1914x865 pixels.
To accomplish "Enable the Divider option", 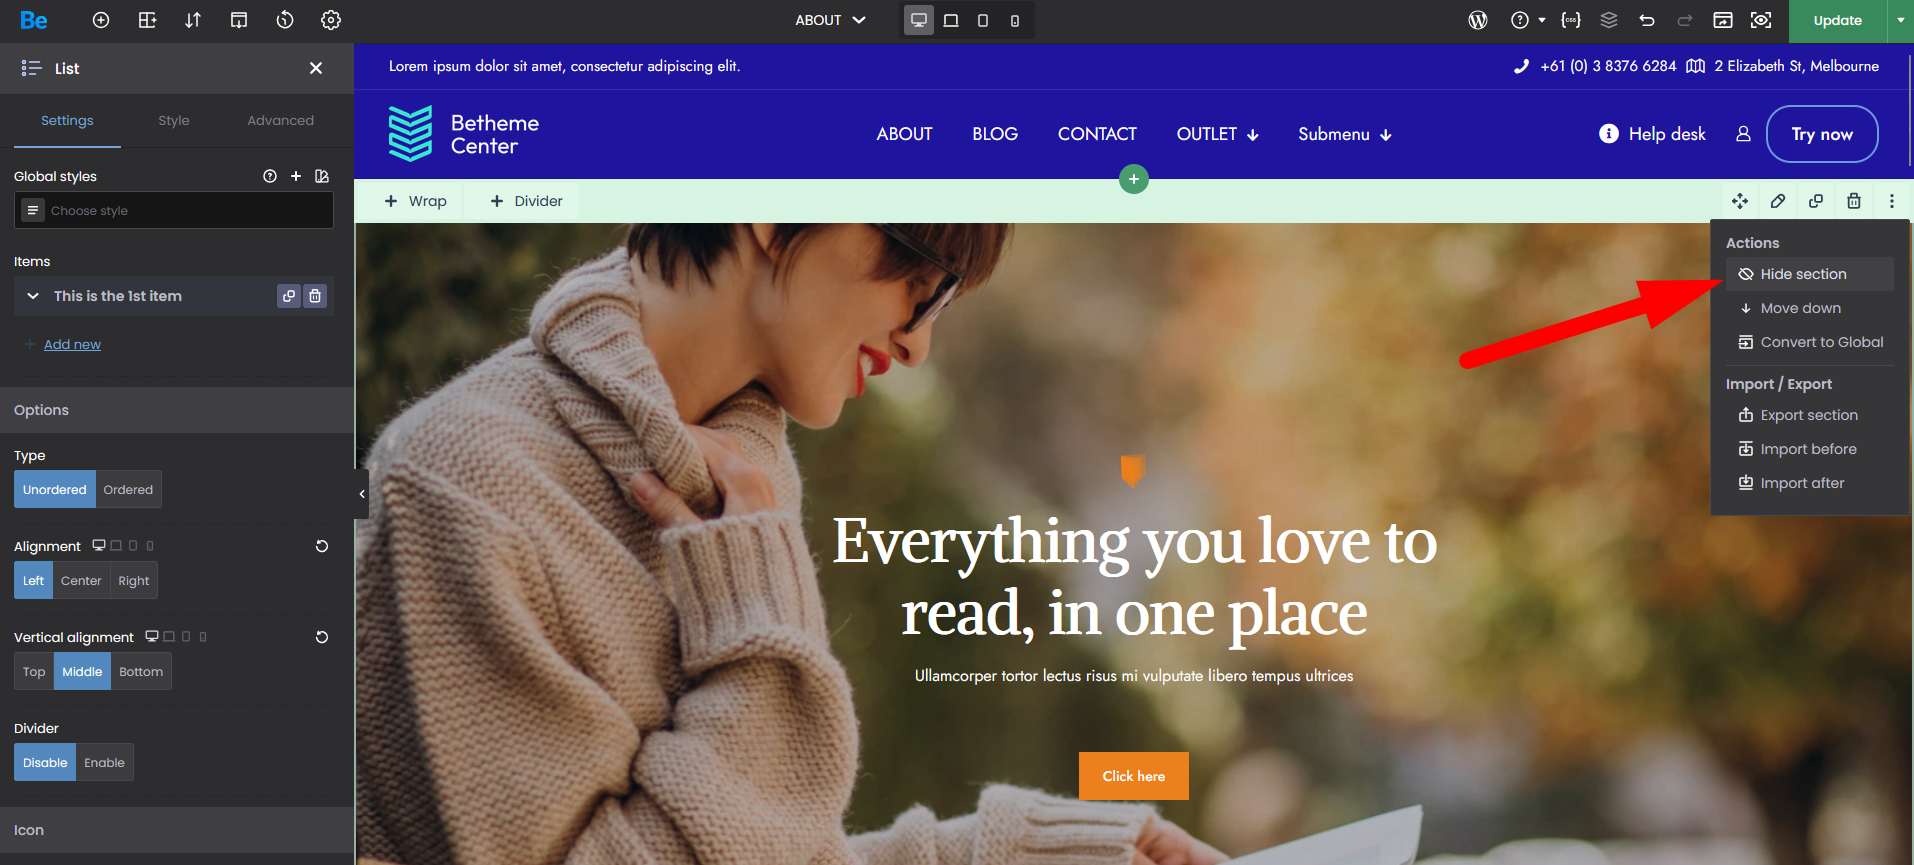I will click(x=104, y=763).
